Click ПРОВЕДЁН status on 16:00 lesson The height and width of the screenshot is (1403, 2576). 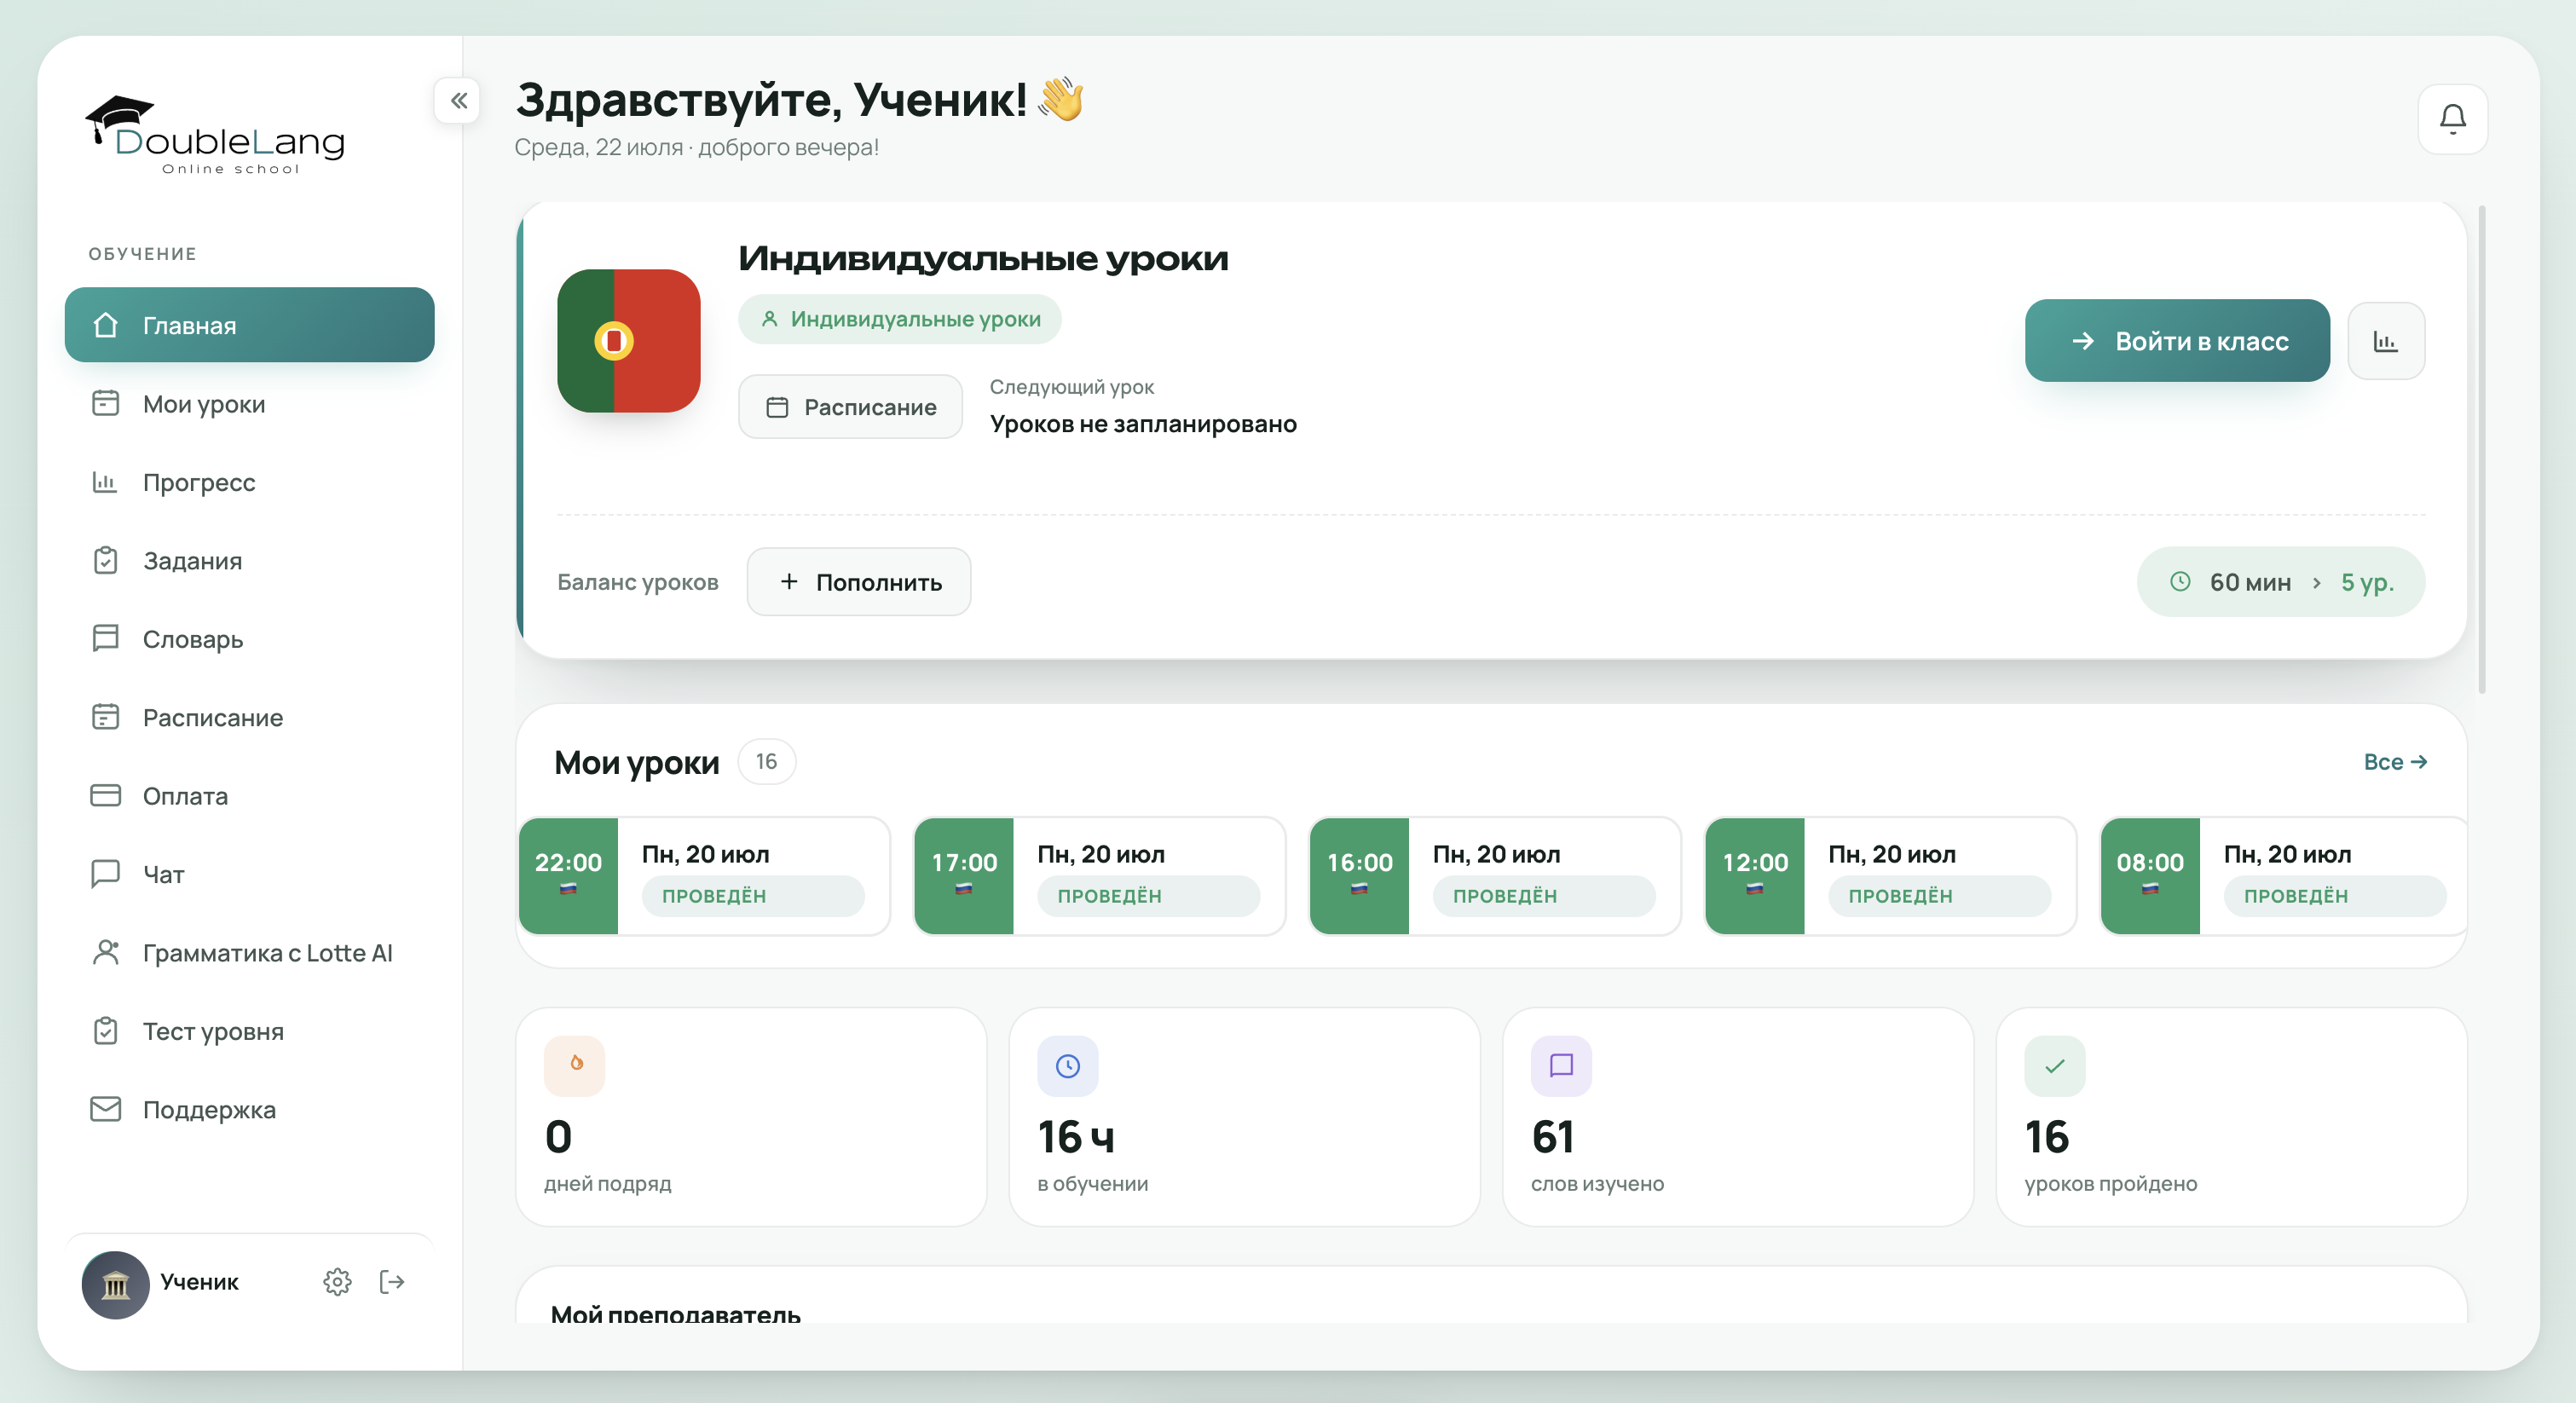coord(1543,895)
